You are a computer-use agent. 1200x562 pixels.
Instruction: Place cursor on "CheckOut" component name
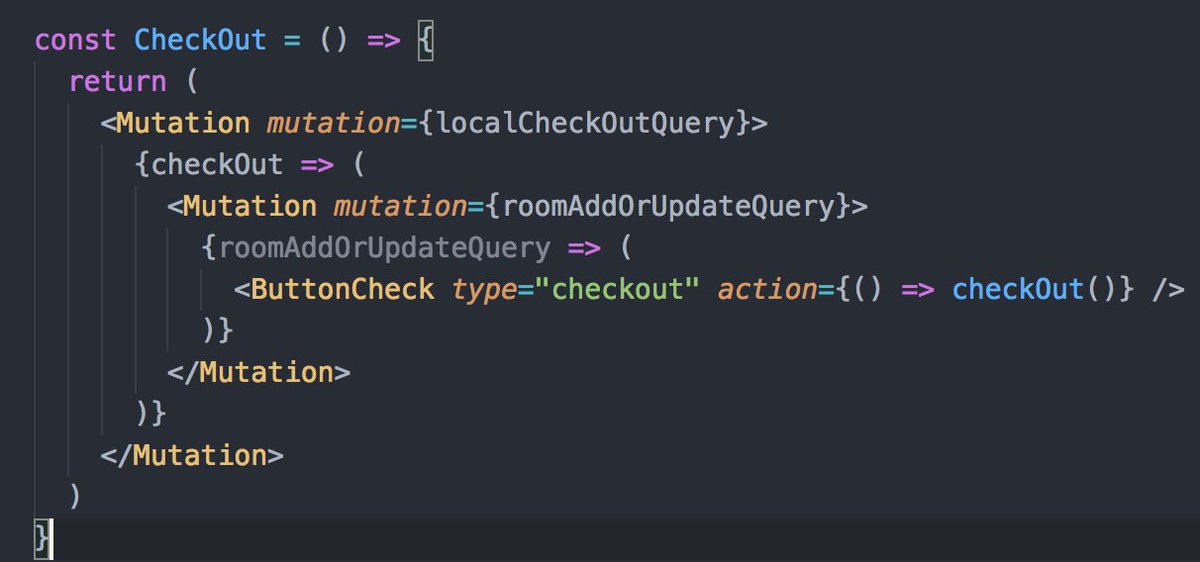(x=201, y=41)
